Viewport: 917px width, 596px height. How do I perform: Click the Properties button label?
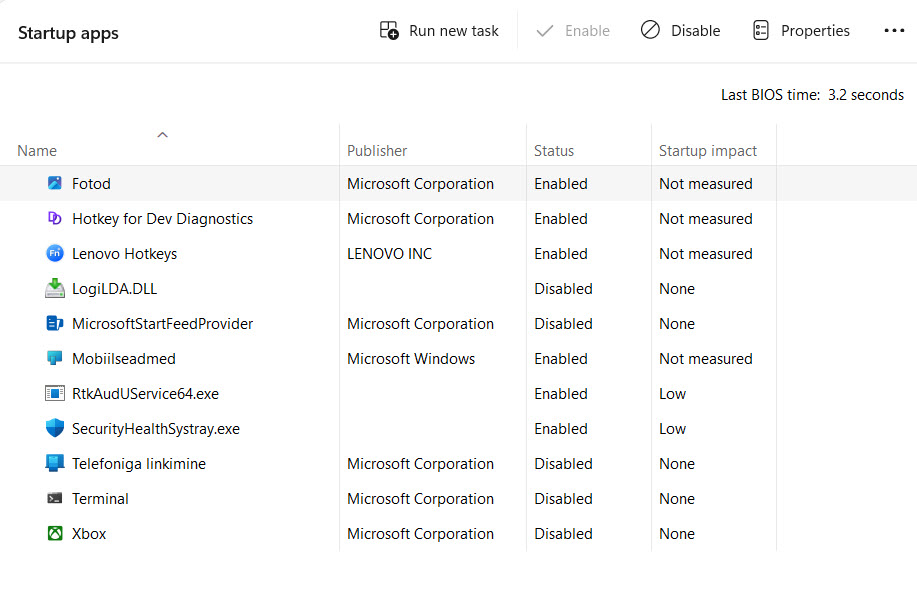(815, 31)
